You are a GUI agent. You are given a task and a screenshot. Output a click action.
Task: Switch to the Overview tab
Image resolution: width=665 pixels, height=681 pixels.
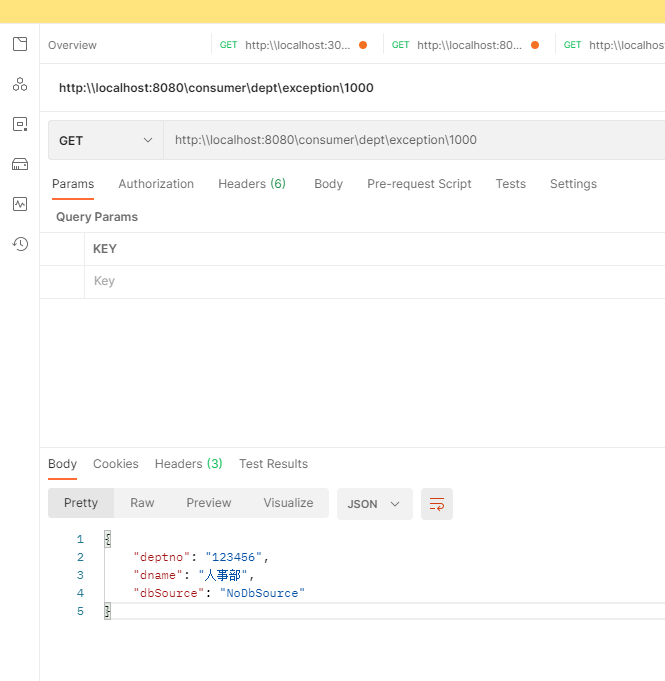(73, 45)
